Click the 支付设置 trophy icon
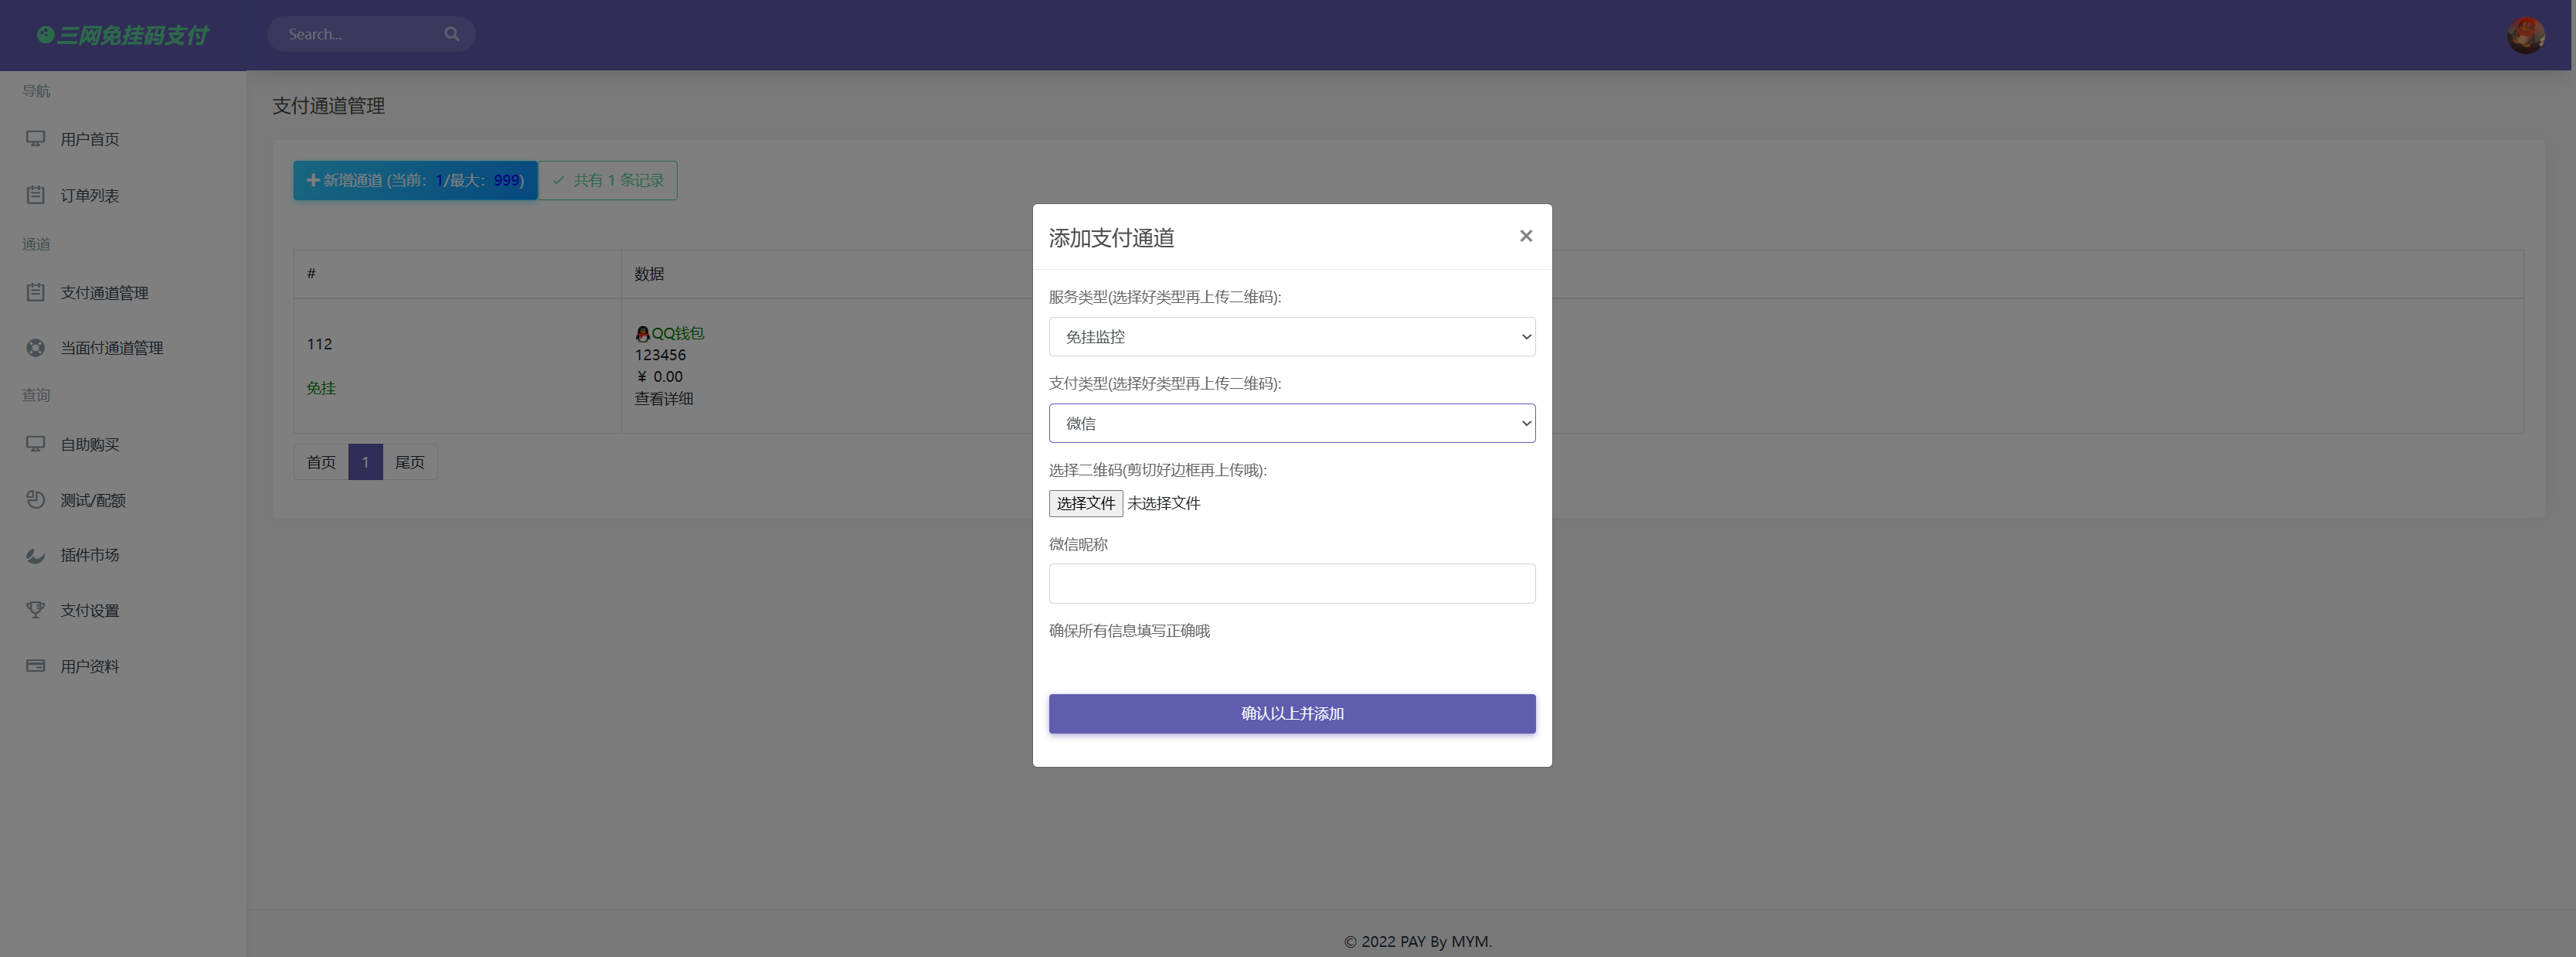 (x=35, y=610)
